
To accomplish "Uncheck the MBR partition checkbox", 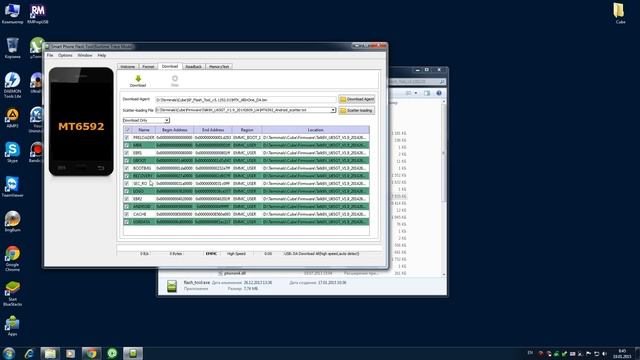I will point(127,145).
